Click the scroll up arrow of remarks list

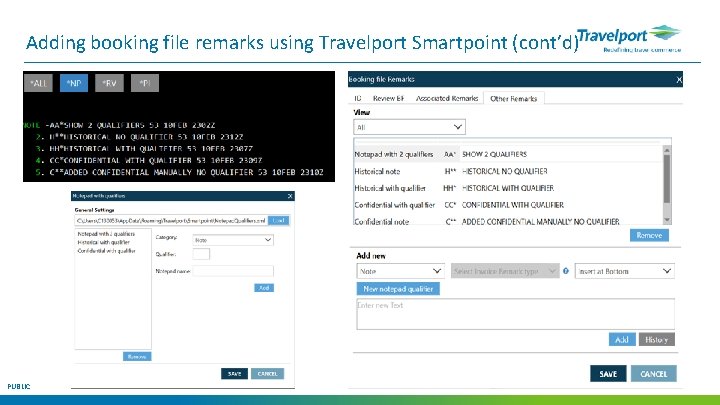click(x=667, y=150)
